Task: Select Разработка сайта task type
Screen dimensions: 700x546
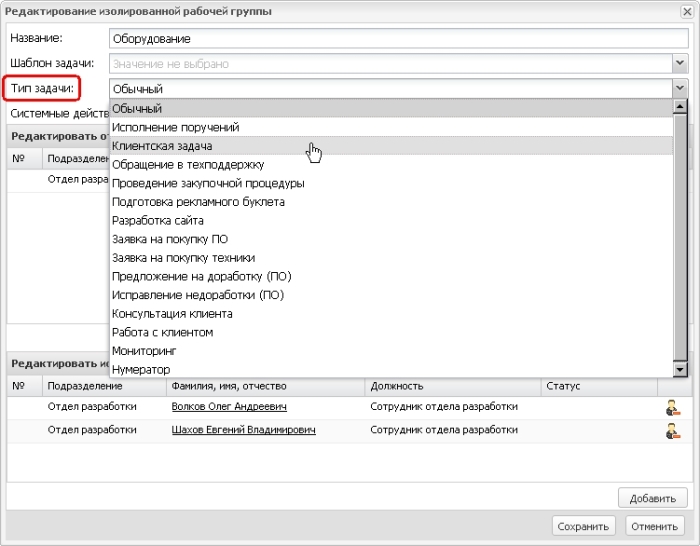Action: click(158, 221)
